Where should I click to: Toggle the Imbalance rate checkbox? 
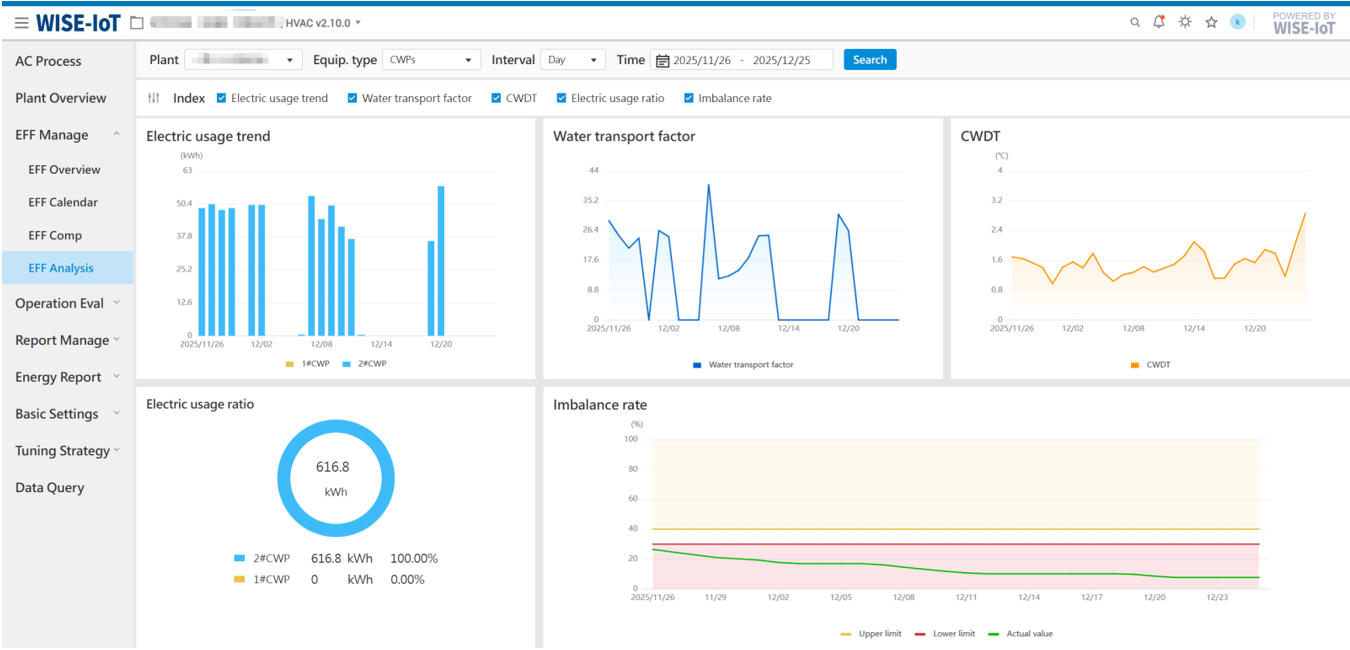pyautogui.click(x=689, y=98)
